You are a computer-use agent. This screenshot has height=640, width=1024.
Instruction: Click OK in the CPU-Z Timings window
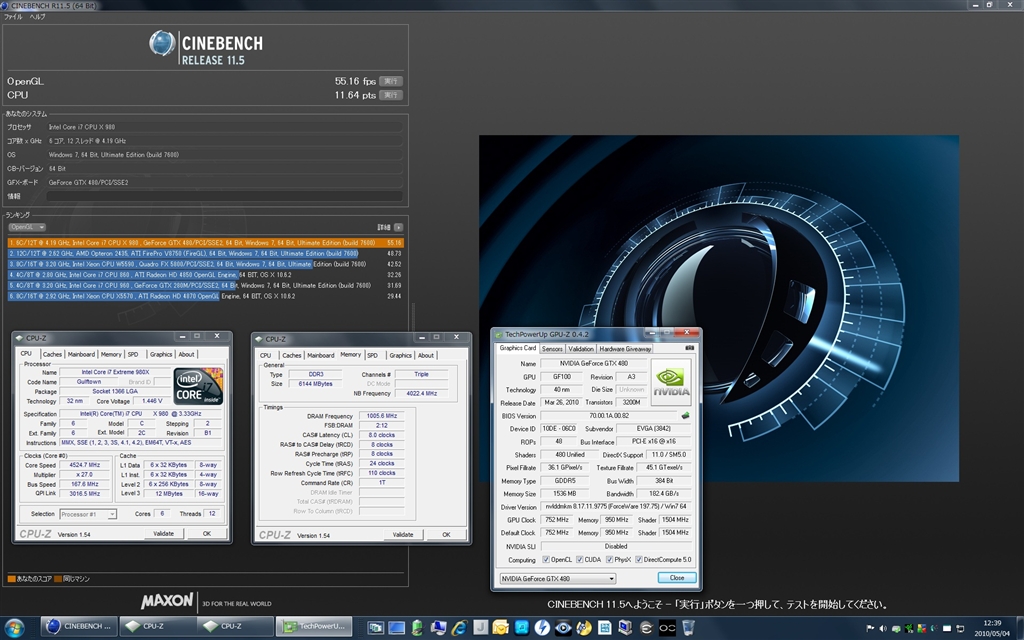[446, 535]
